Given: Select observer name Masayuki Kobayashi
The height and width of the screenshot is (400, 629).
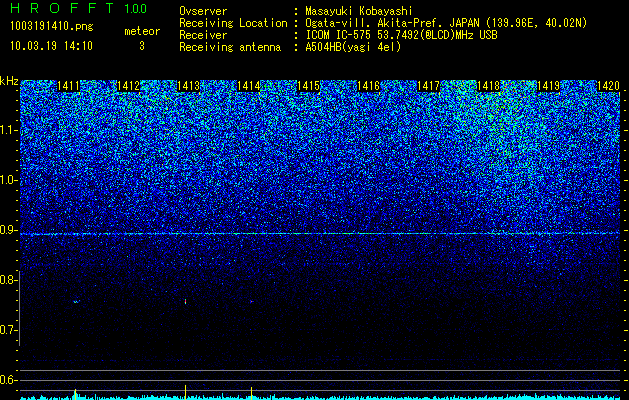Looking at the screenshot, I should (358, 11).
